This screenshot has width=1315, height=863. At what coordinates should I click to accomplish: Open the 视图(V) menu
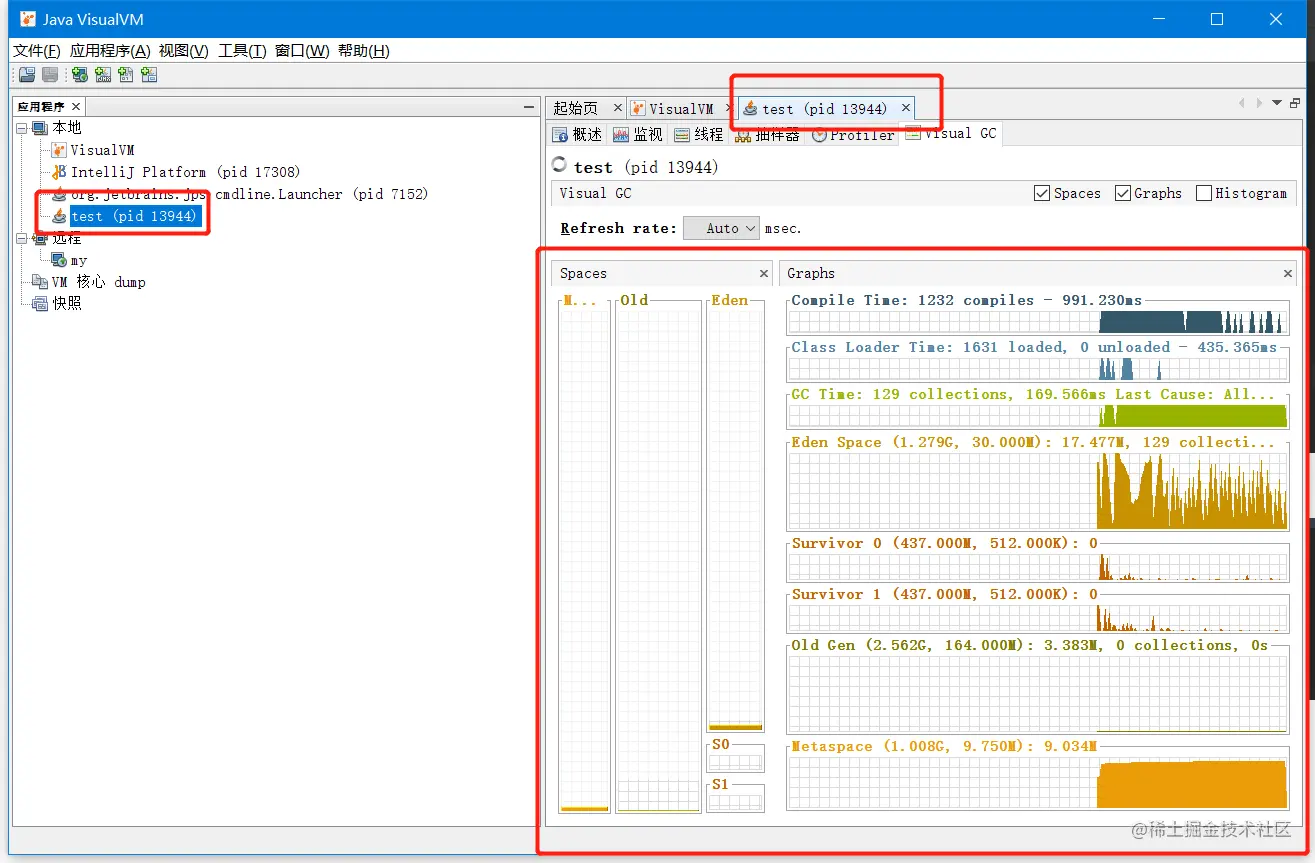coord(184,51)
